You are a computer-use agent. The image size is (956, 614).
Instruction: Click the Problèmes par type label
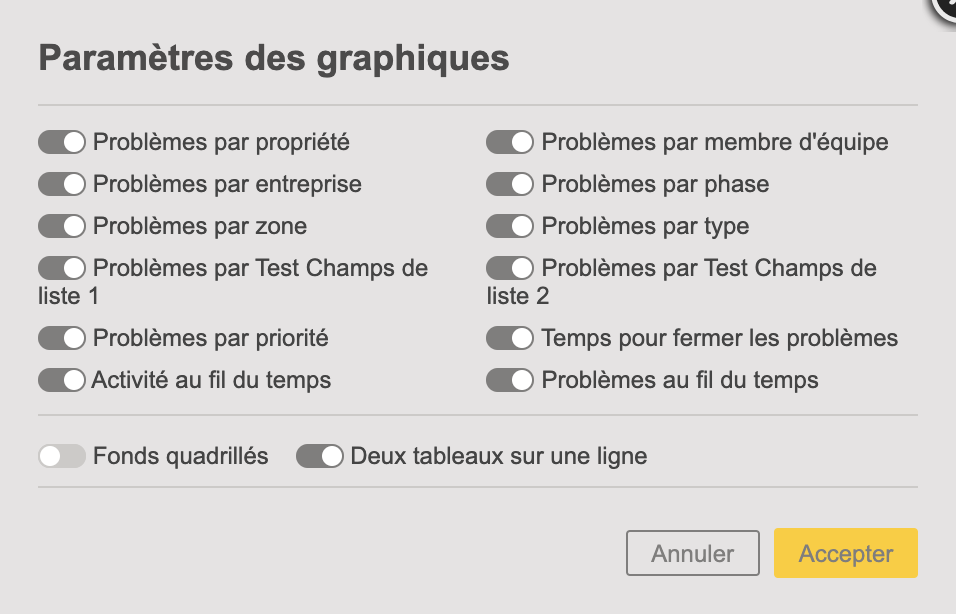pos(645,227)
